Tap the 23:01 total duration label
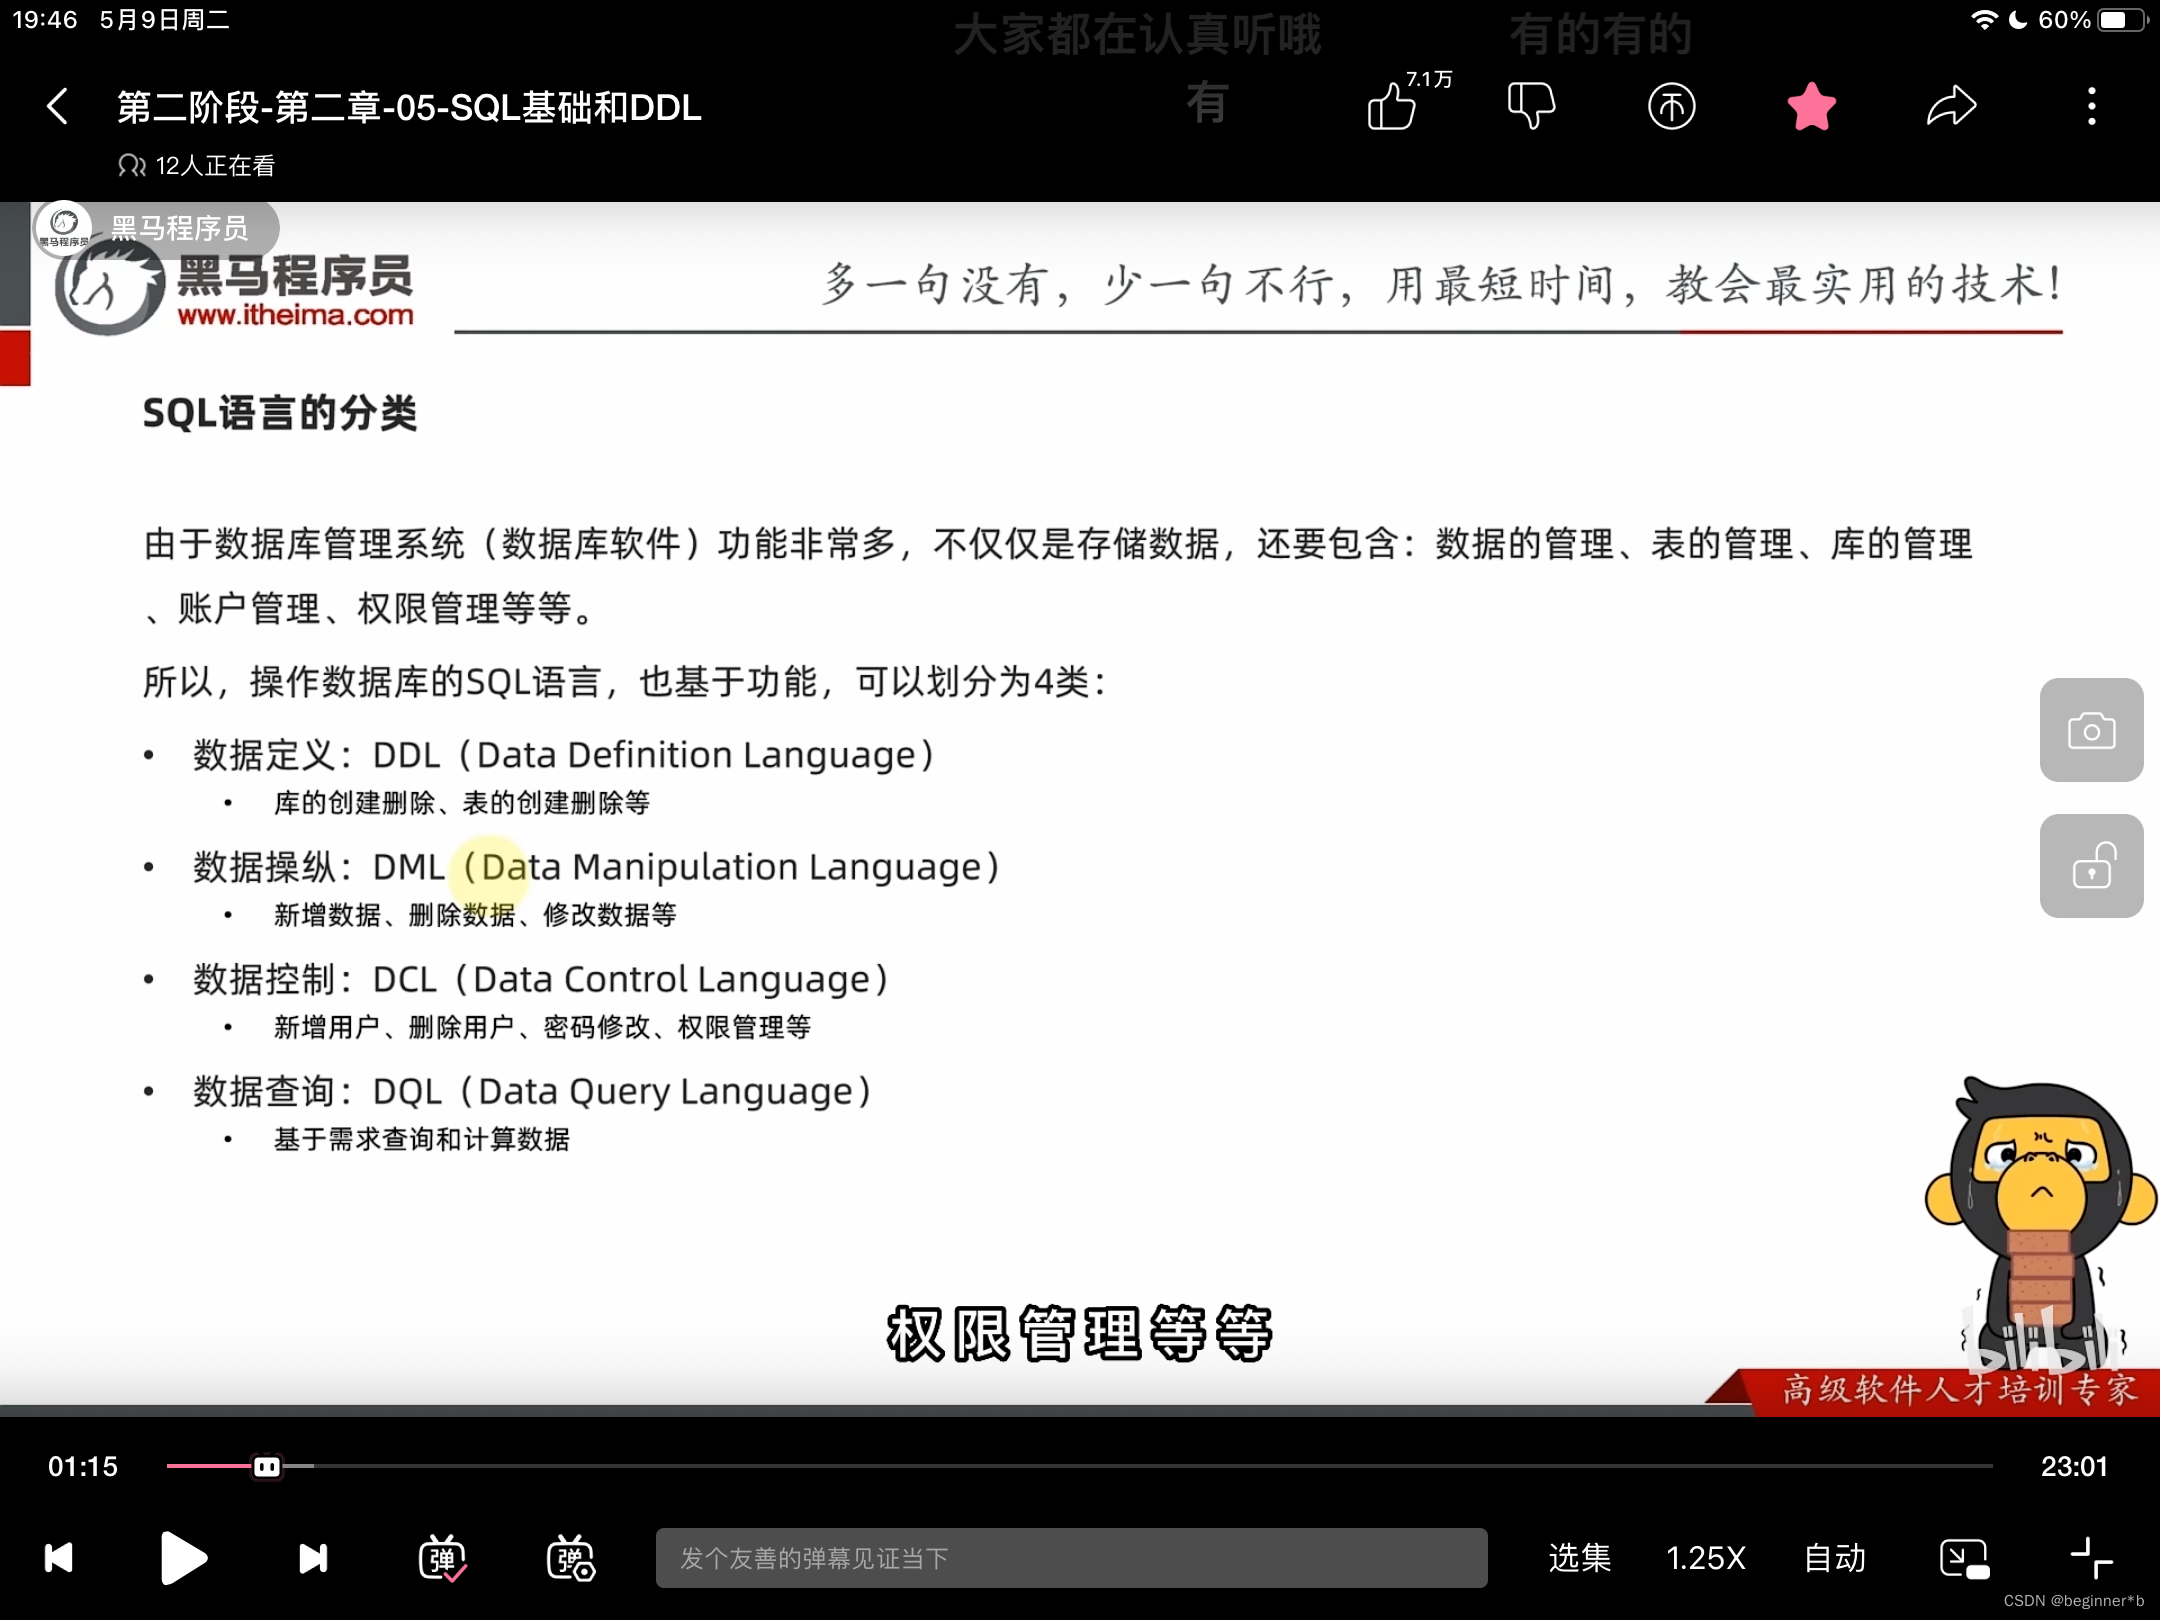 tap(2074, 1466)
